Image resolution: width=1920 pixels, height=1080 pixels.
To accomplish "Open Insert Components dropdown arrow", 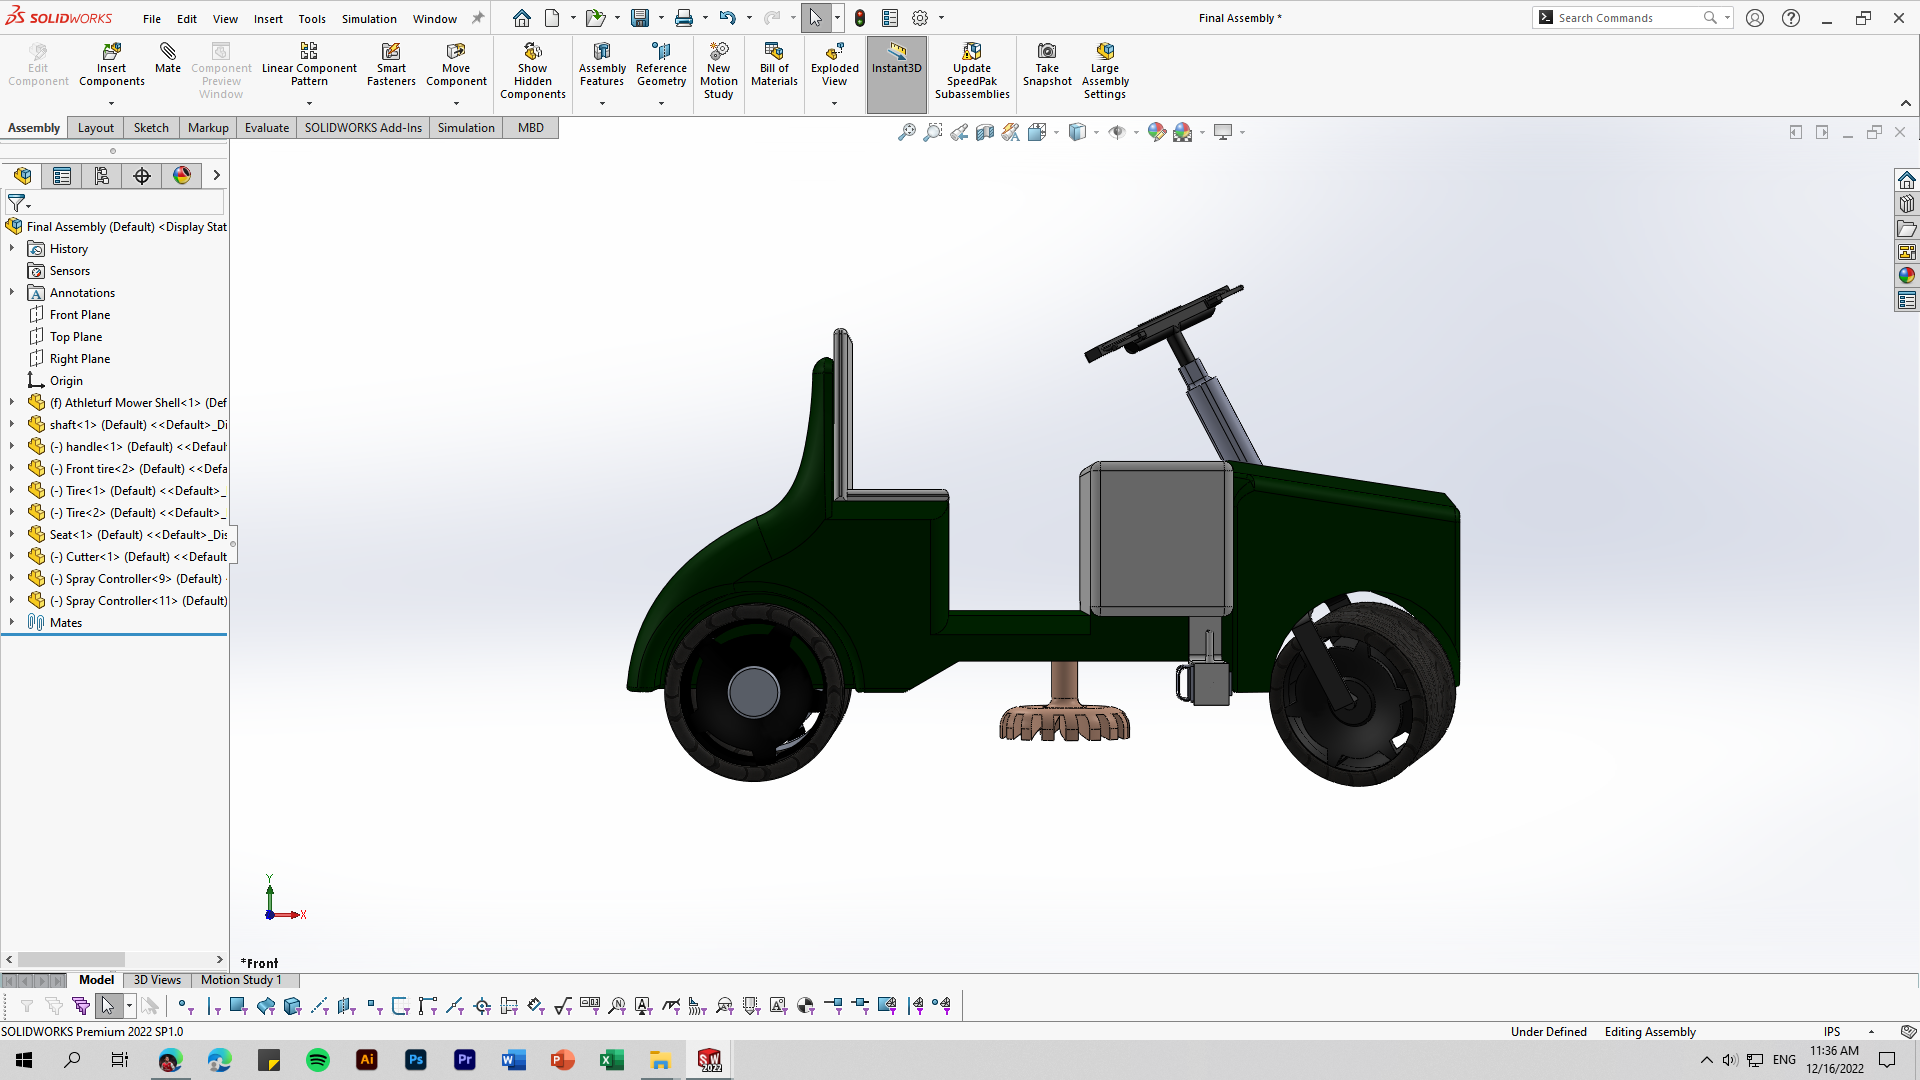I will pos(111,103).
